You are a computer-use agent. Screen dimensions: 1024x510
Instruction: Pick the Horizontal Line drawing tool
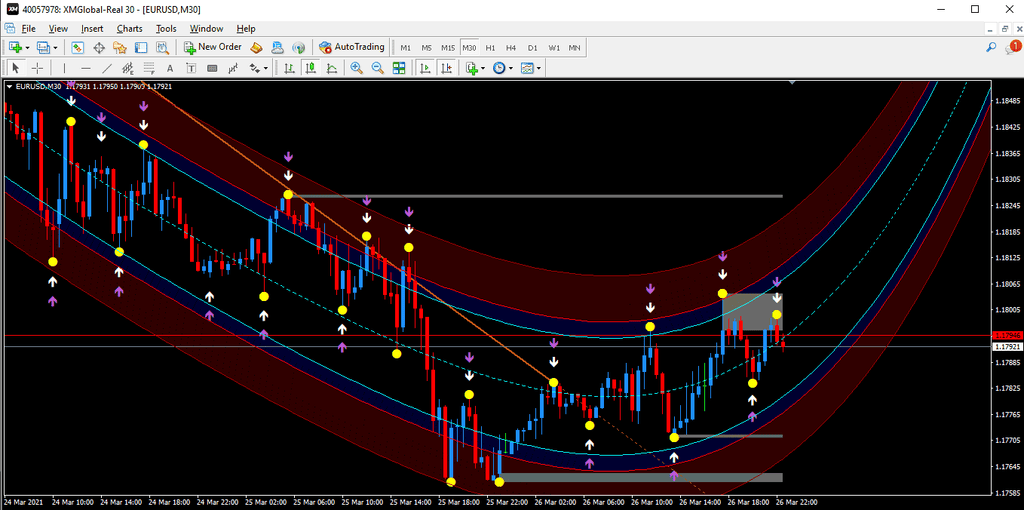(86, 68)
